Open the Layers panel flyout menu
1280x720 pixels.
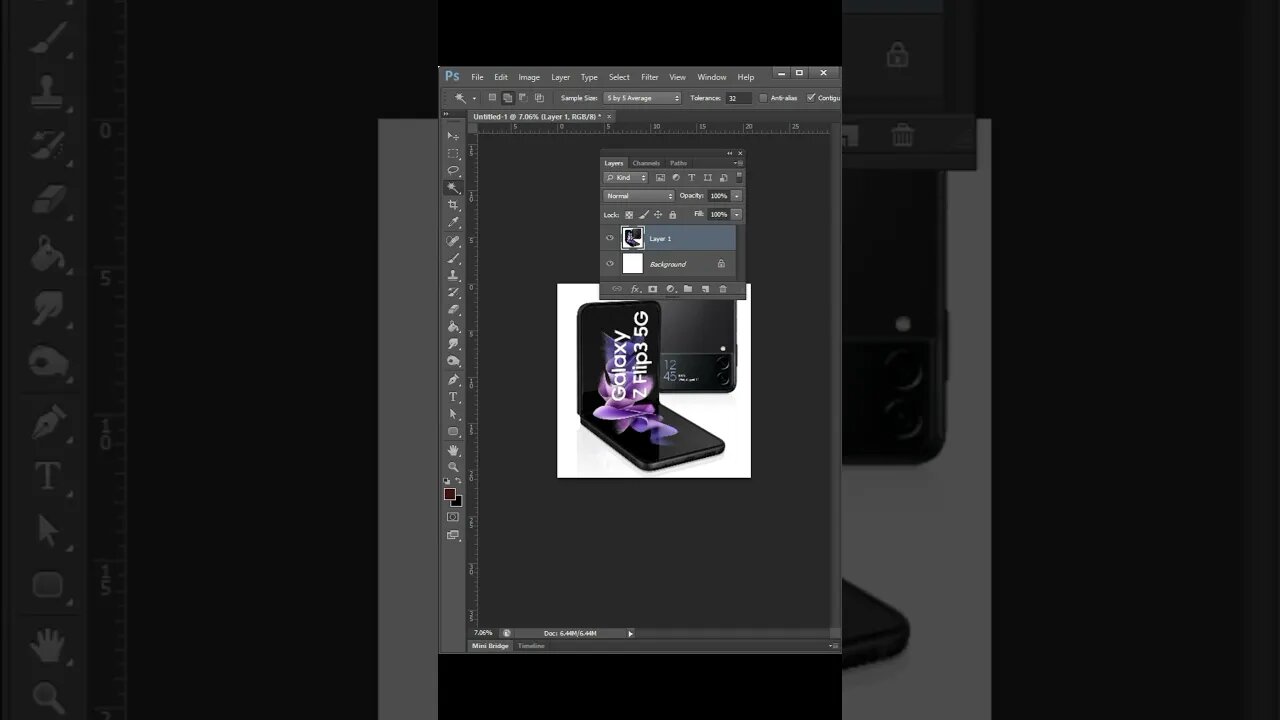pyautogui.click(x=738, y=163)
